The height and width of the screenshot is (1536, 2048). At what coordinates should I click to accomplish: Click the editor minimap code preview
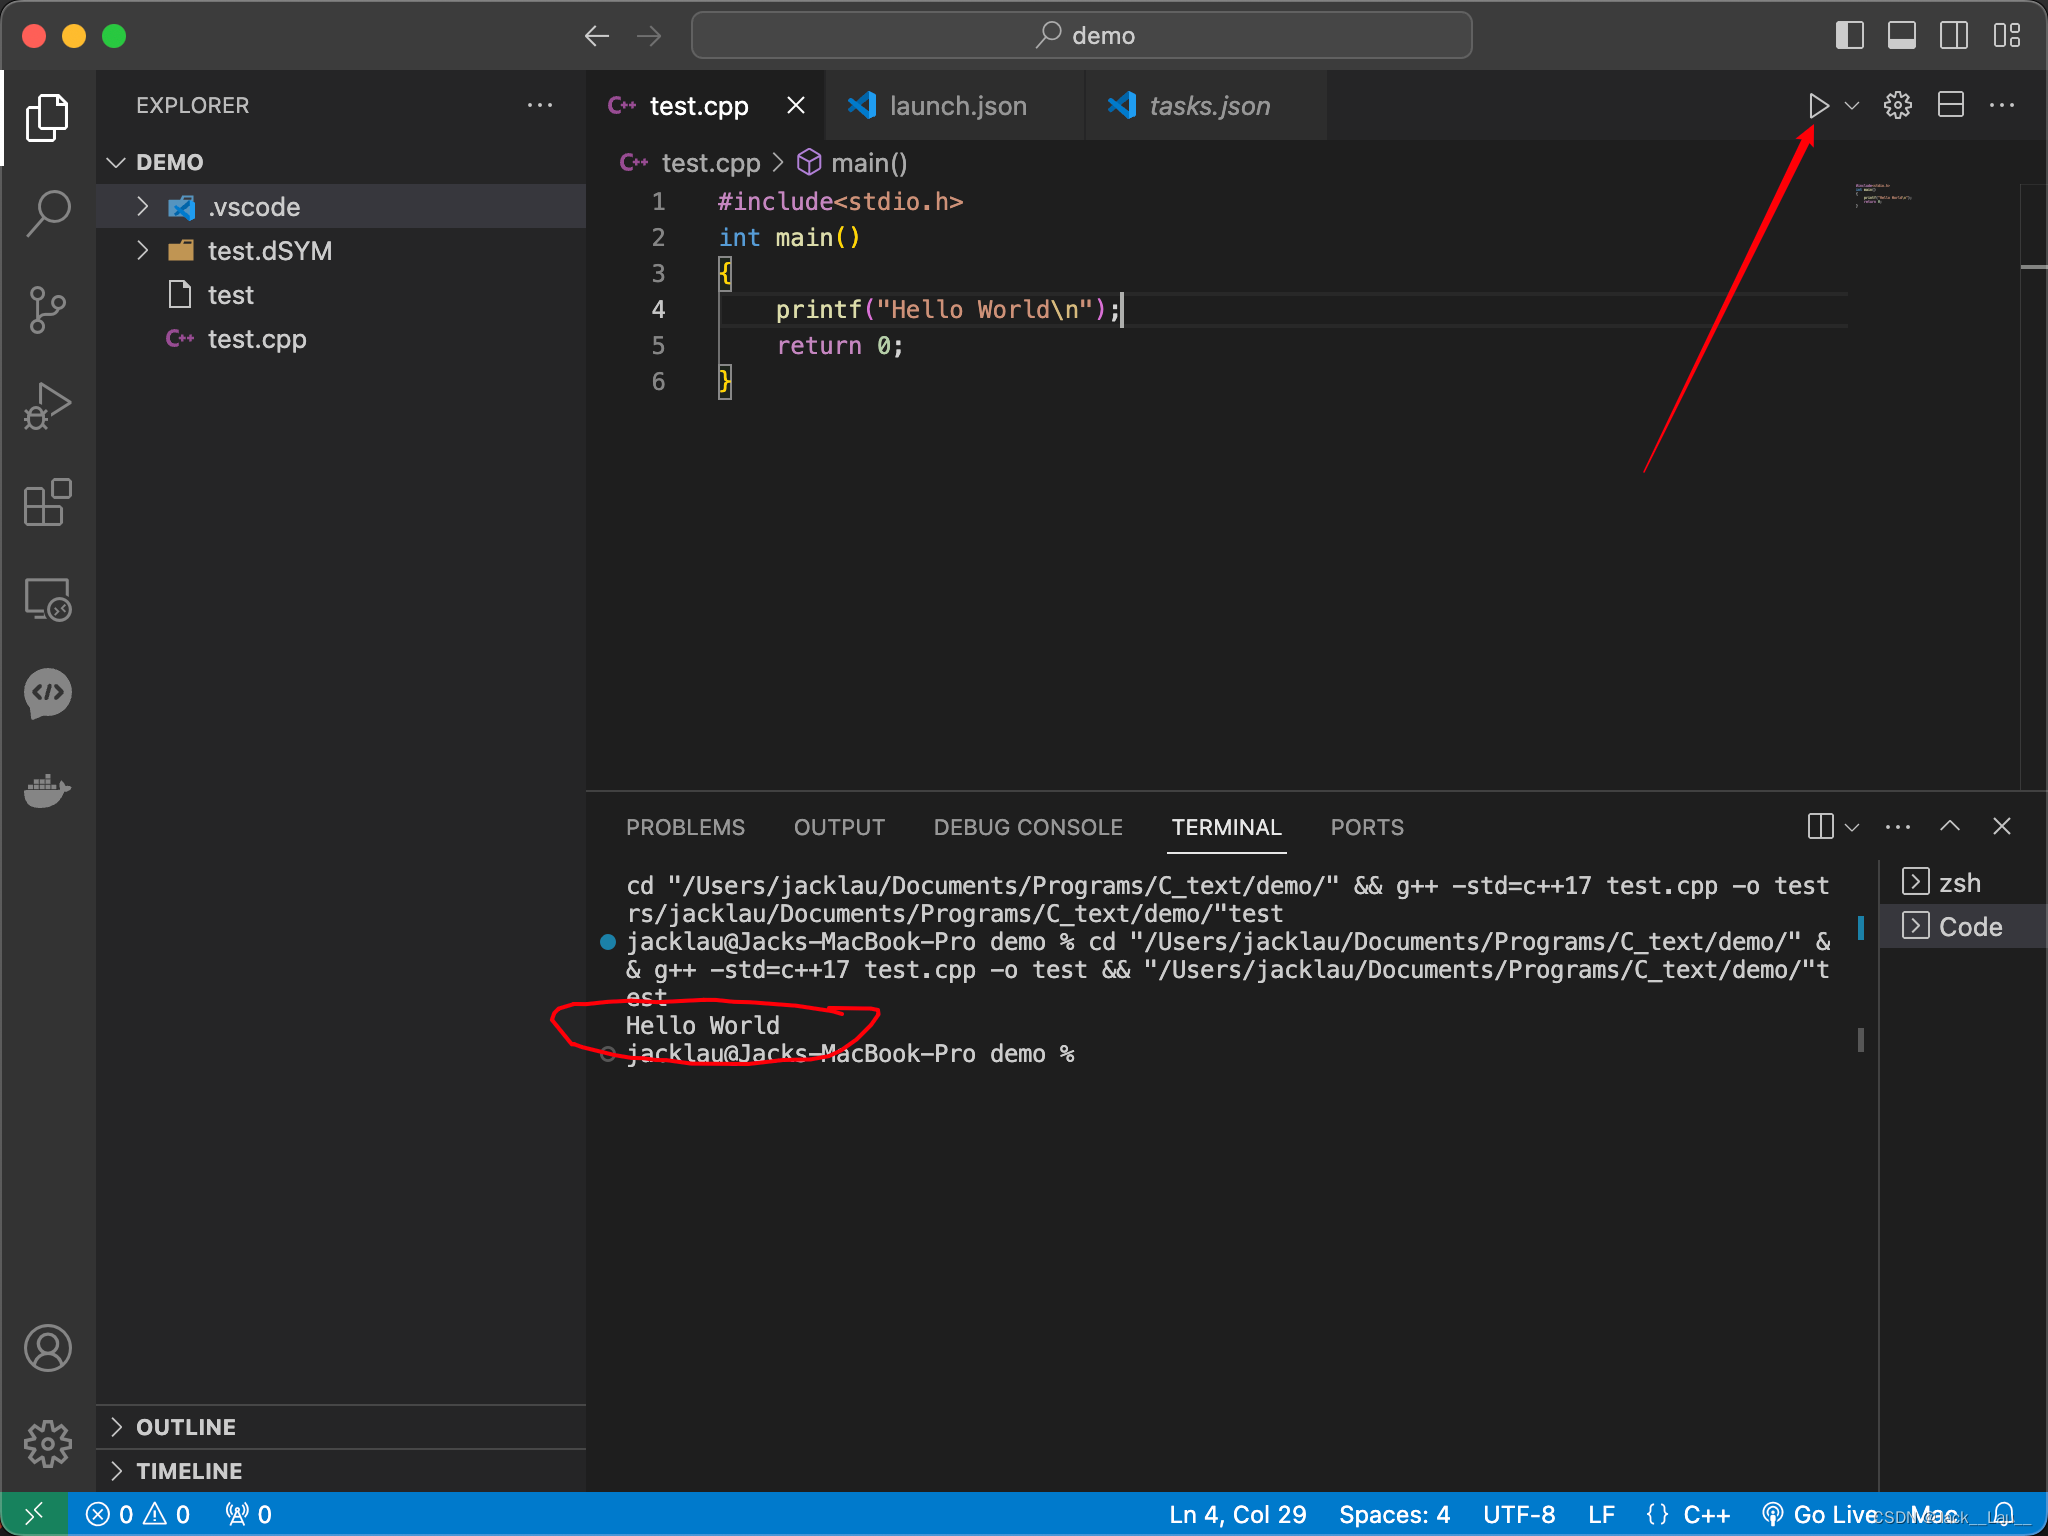(1883, 194)
